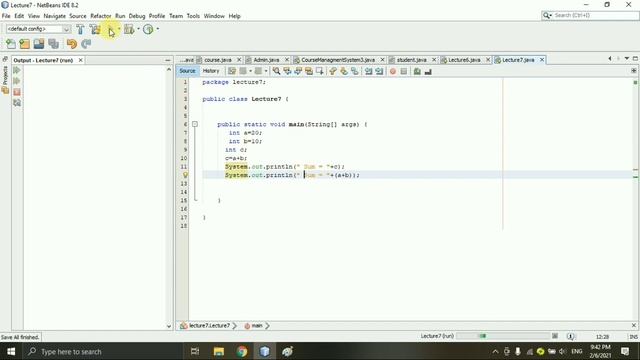Click the Output panel settings icon below Stop
Screen dimensions: 640x360
pos(17,103)
